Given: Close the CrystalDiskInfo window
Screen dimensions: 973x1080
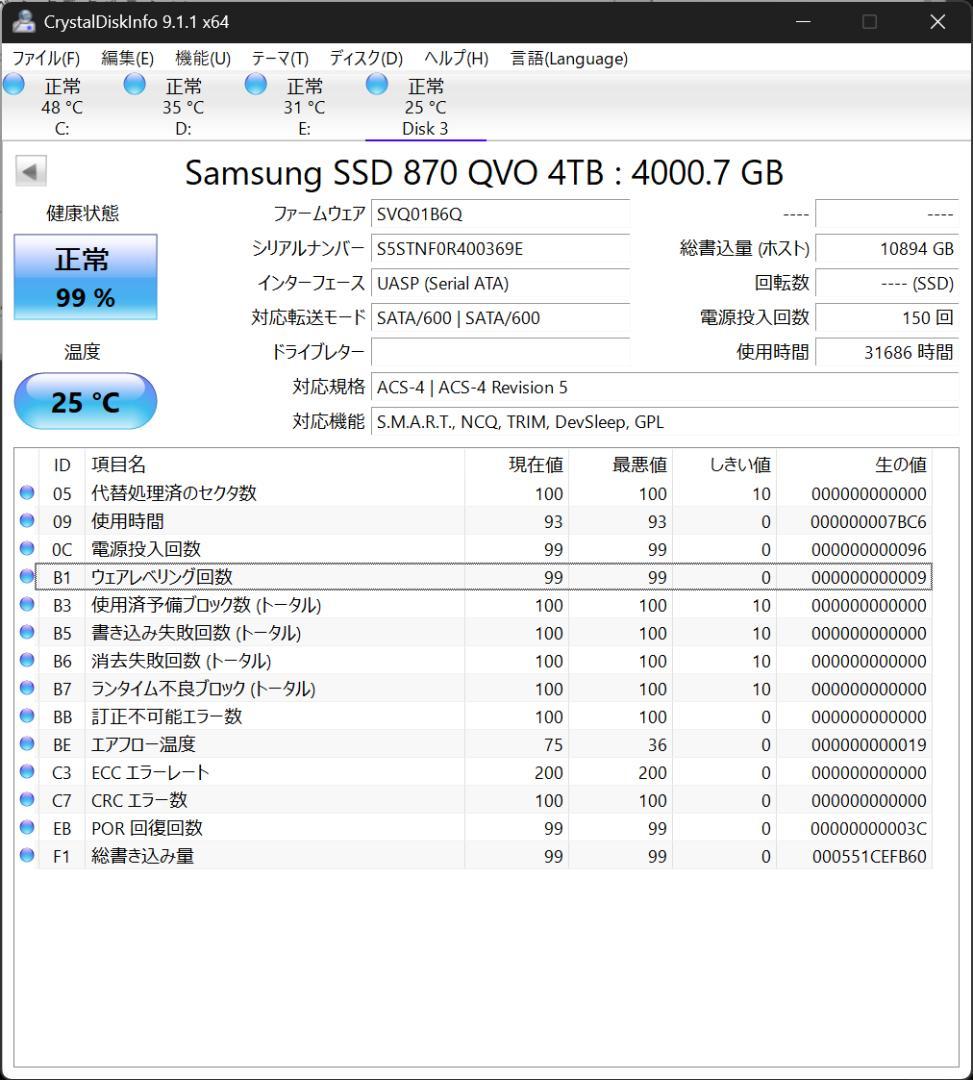Looking at the screenshot, I should pos(937,22).
